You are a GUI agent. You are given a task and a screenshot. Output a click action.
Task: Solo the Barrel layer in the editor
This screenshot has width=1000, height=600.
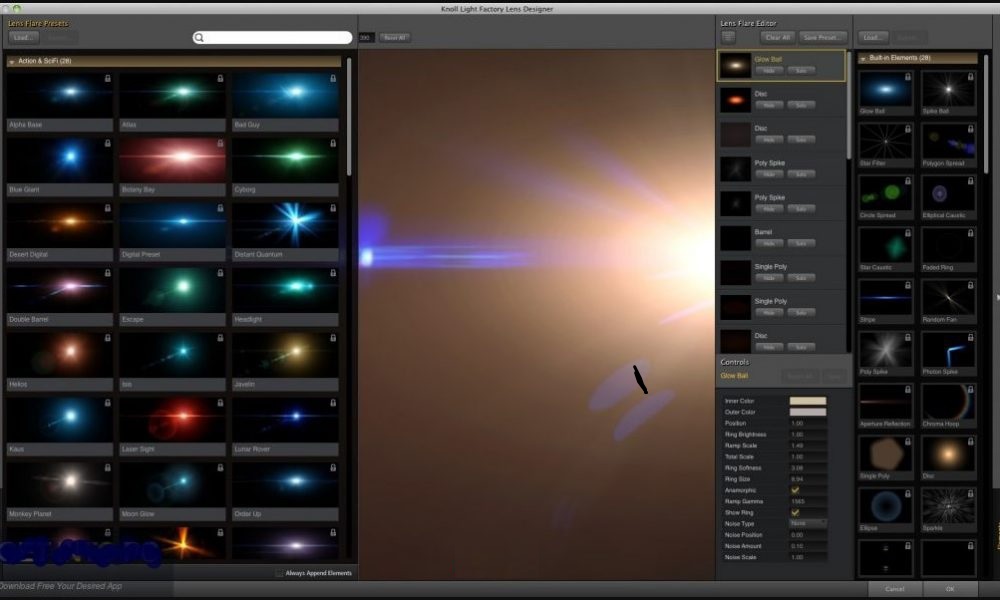tap(801, 243)
